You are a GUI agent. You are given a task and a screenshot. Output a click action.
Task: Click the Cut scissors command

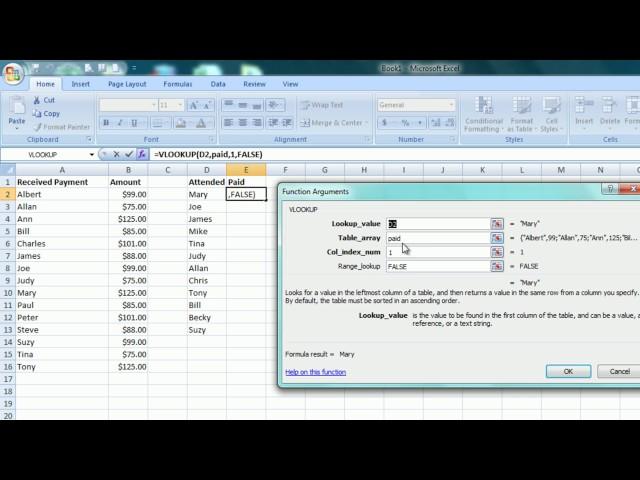[x=43, y=100]
